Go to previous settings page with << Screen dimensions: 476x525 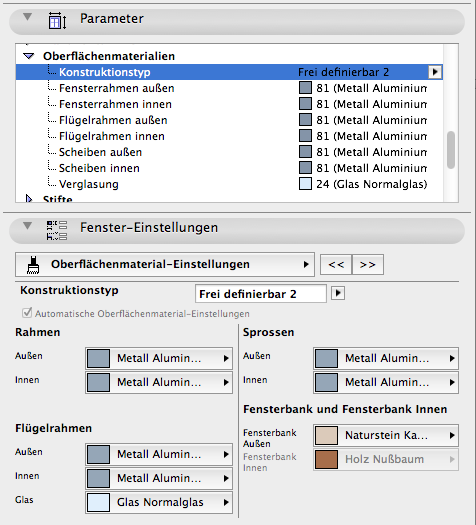[x=336, y=265]
